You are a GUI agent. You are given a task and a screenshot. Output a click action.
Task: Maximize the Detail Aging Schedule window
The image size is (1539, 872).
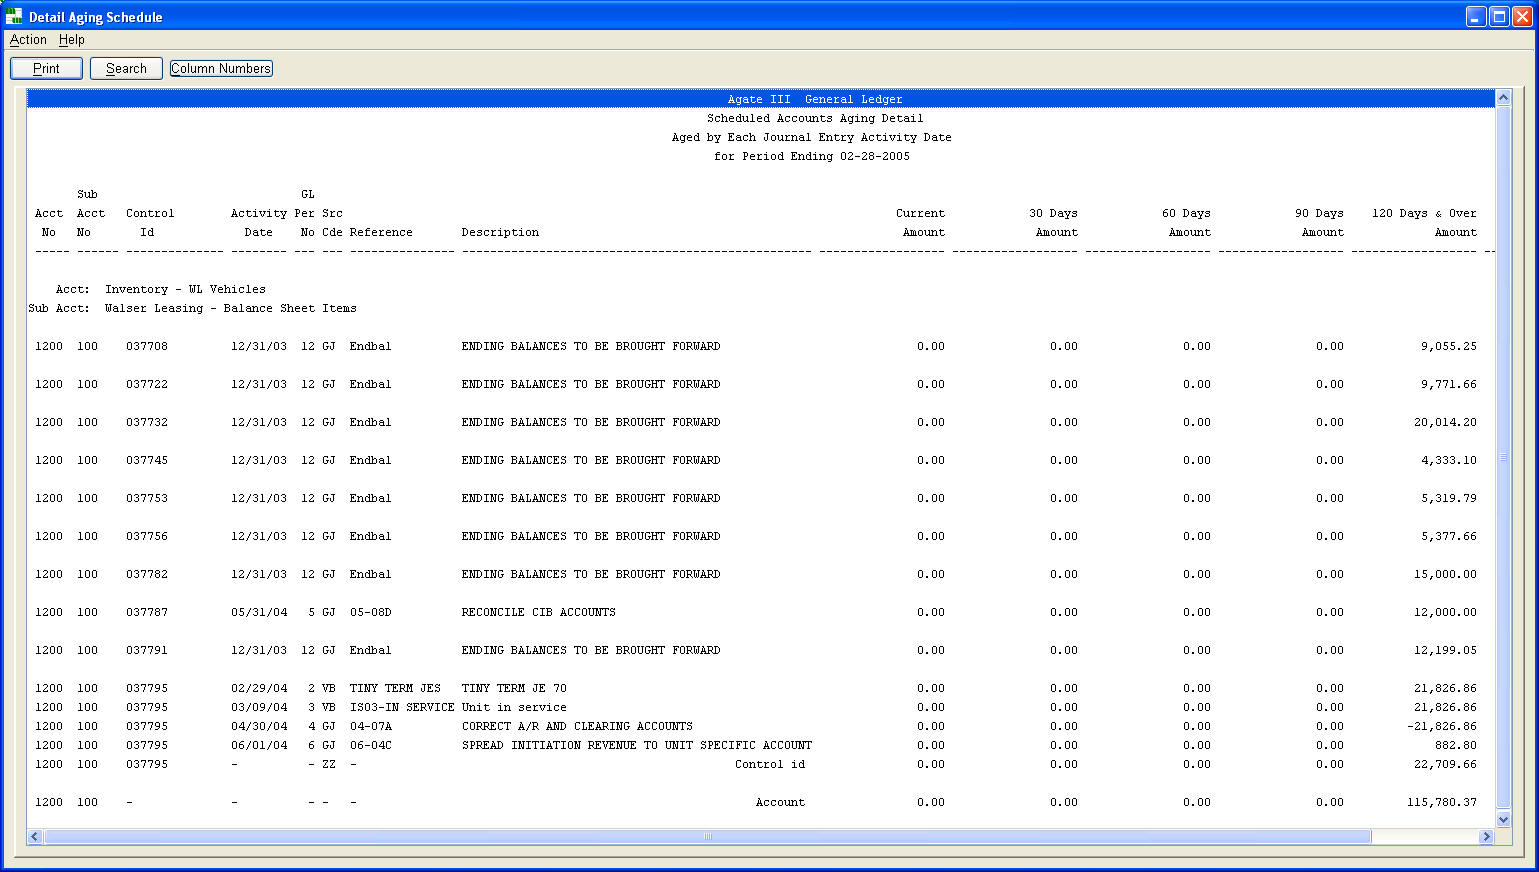1499,16
